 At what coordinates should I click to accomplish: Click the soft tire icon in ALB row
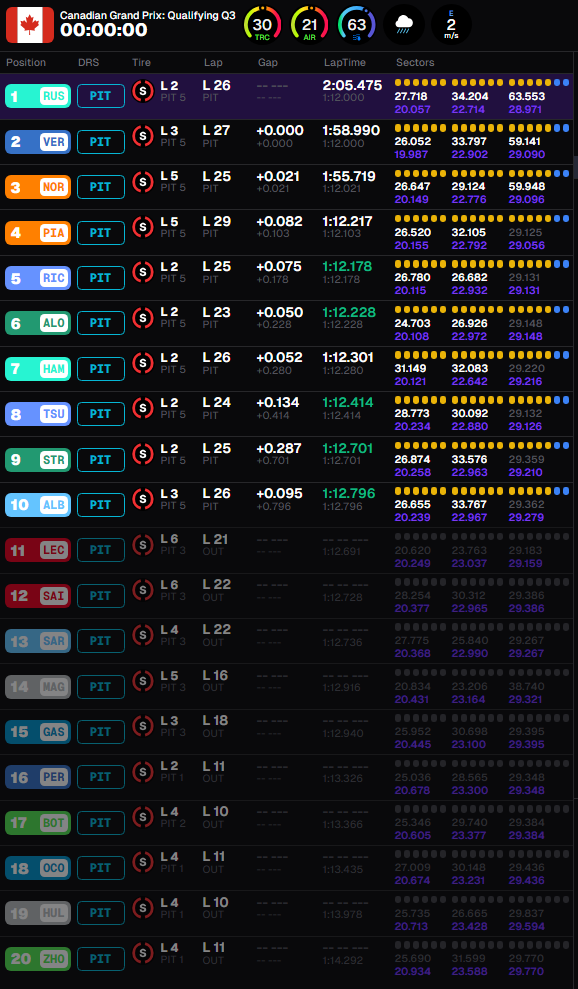pos(143,499)
